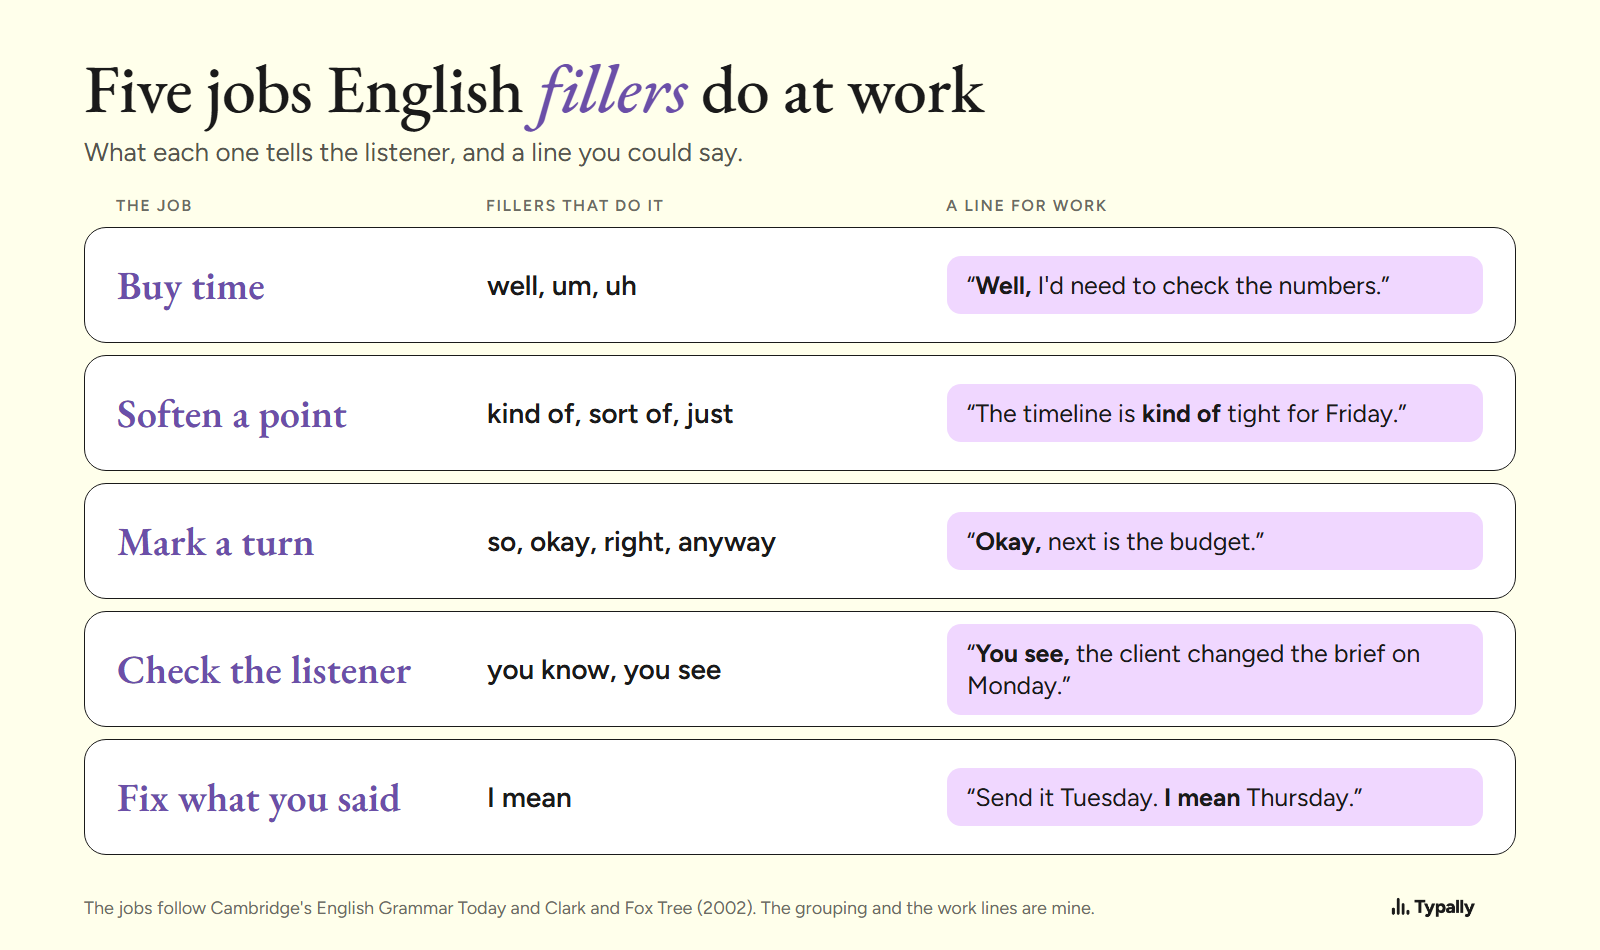Click the quote 'Okay, next is the budget.'
Viewport: 1600px width, 950px height.
(1215, 541)
